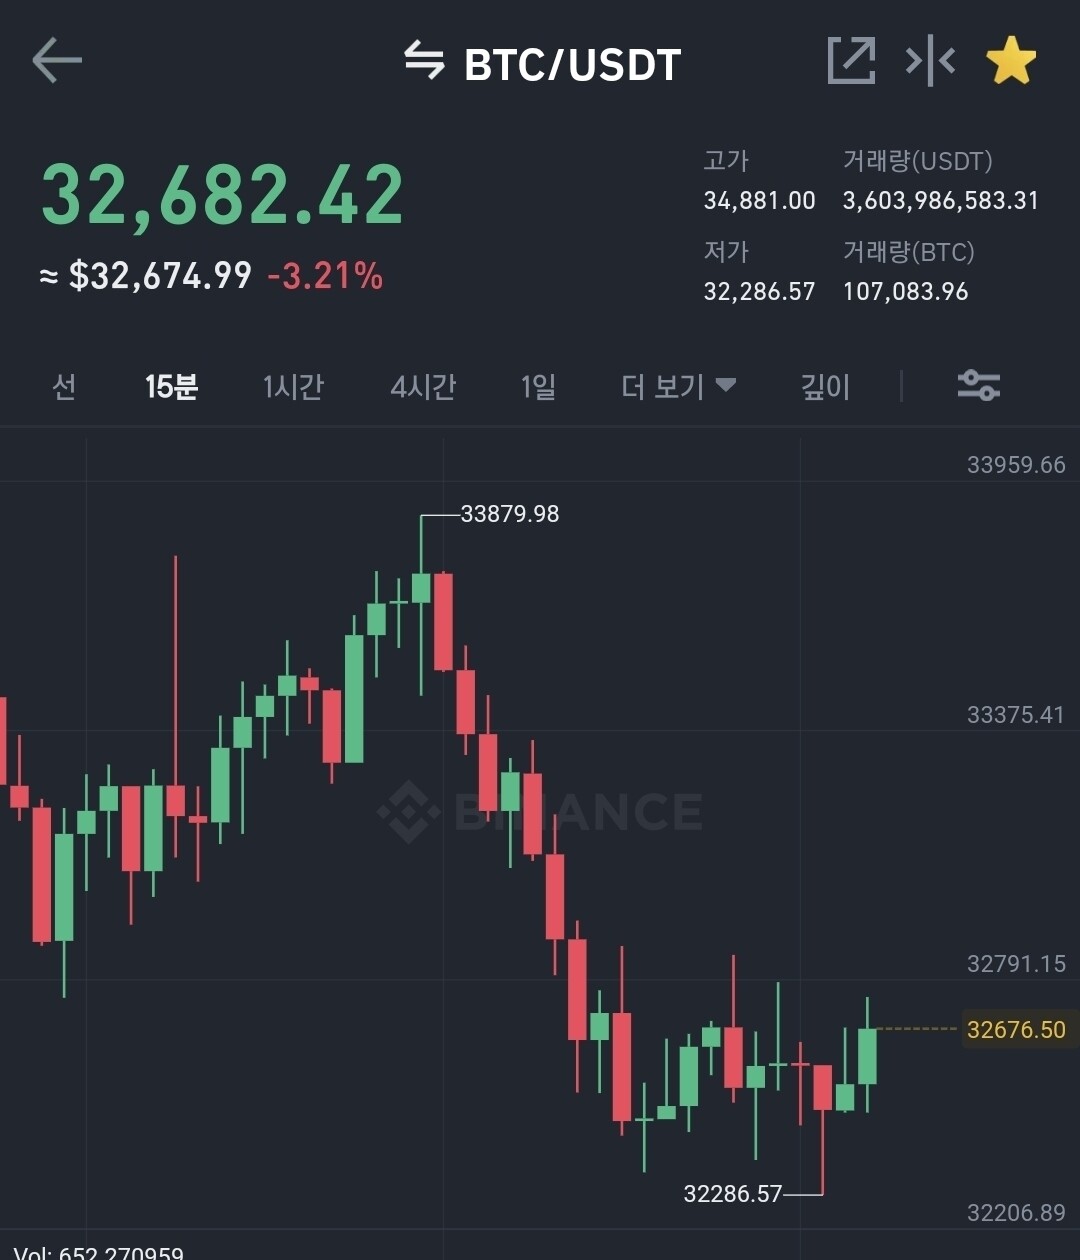Tap the -3.21% price change text

pos(325,275)
